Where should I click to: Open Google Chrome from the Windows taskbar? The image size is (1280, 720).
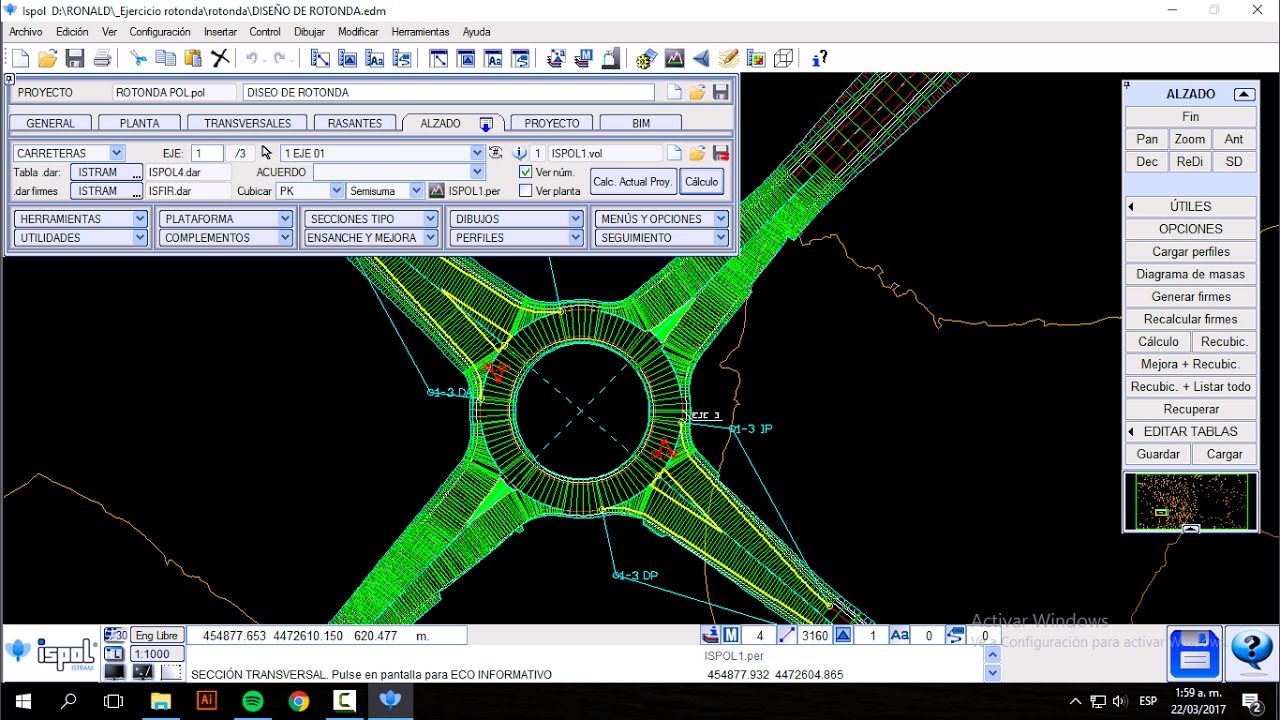click(299, 701)
